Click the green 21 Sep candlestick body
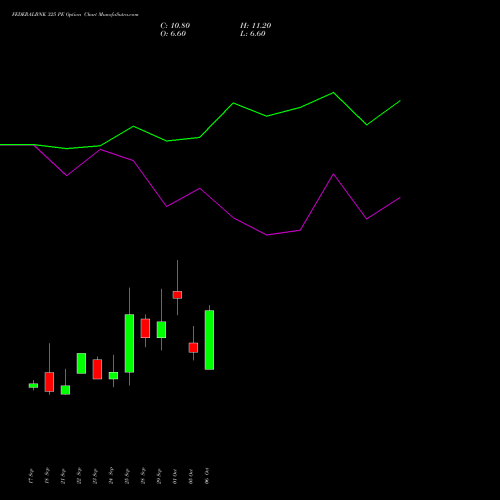The width and height of the screenshot is (500, 500). pos(65,390)
